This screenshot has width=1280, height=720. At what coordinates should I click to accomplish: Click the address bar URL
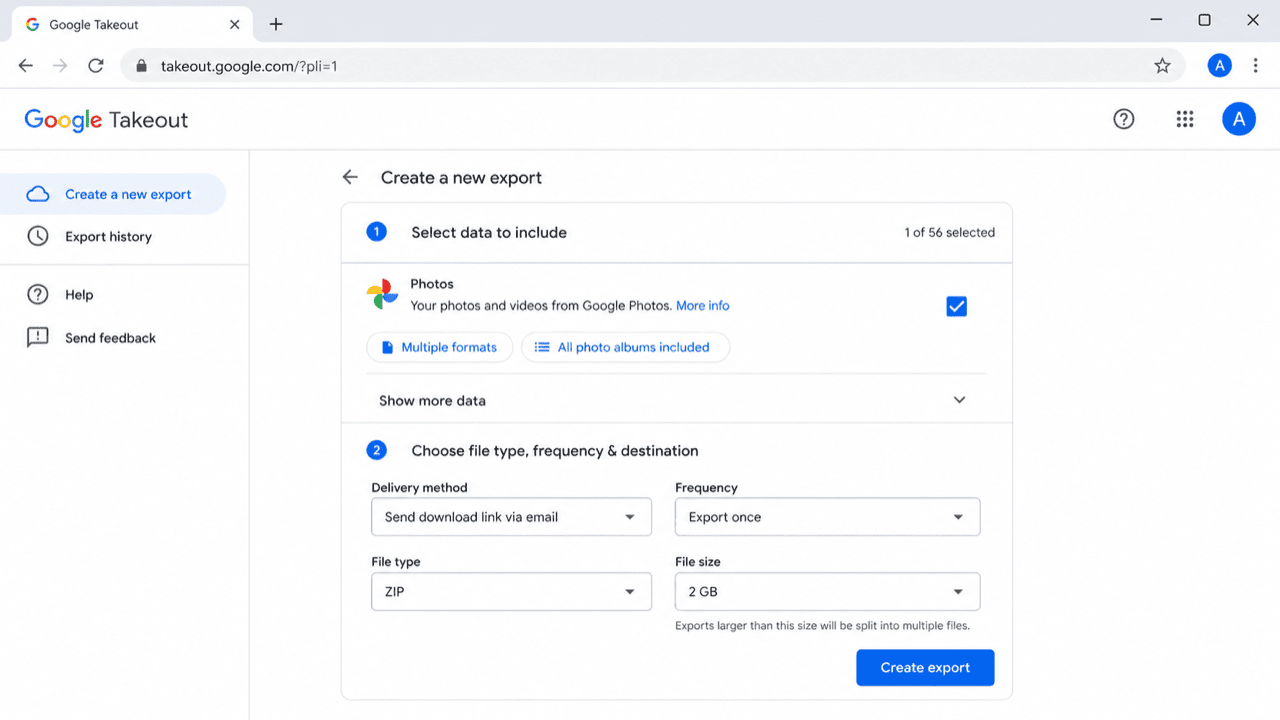[x=249, y=66]
